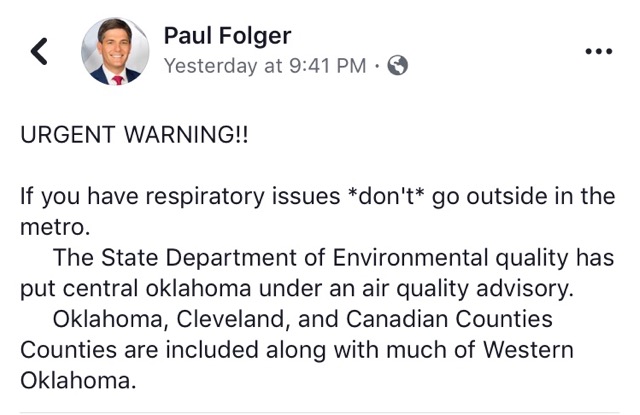Click the globe public audience icon
Image resolution: width=640 pixels, height=415 pixels.
click(398, 65)
